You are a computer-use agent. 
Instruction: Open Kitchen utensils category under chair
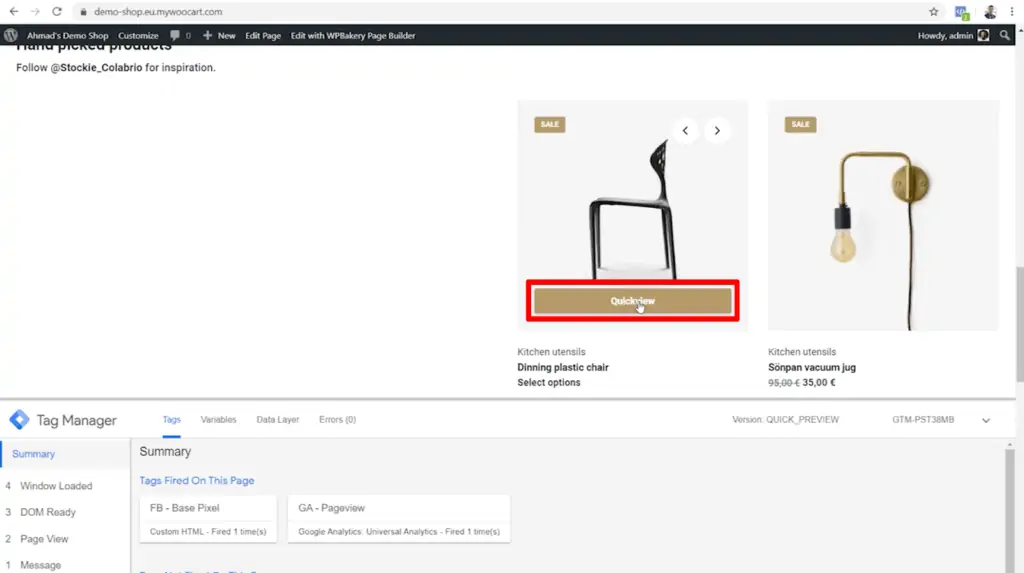(x=551, y=352)
